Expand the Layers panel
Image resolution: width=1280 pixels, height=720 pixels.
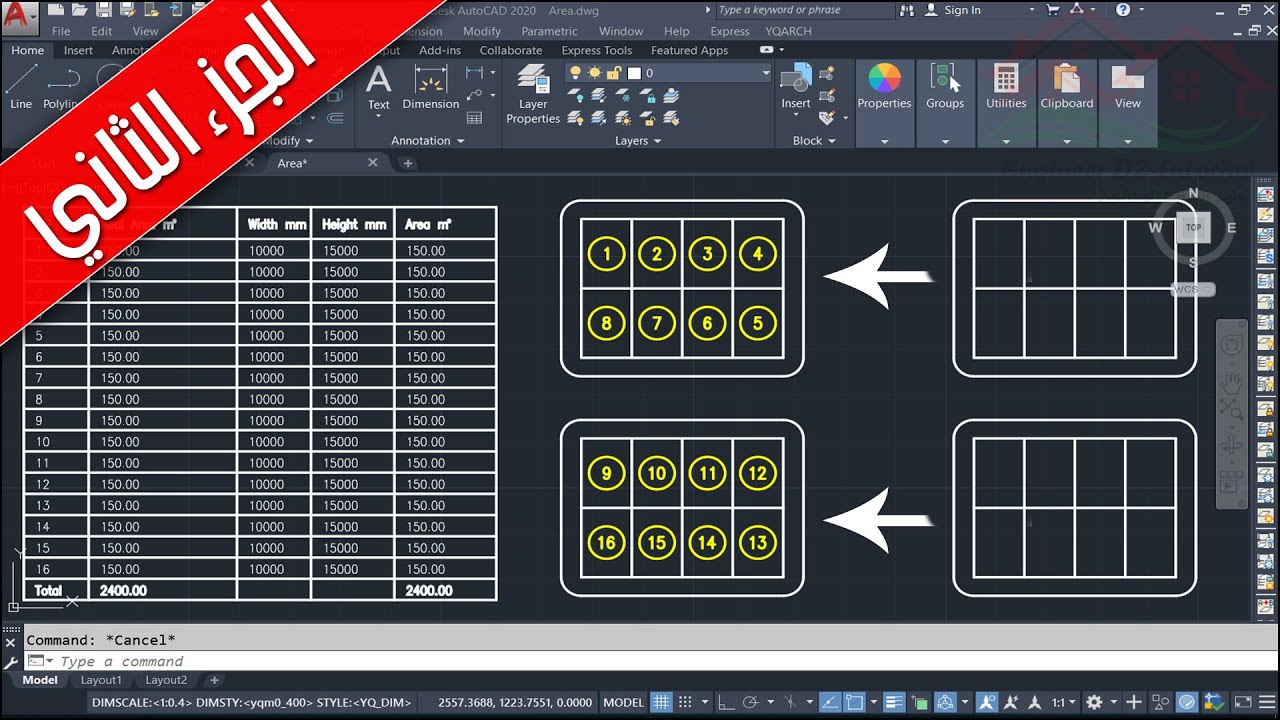[x=638, y=141]
